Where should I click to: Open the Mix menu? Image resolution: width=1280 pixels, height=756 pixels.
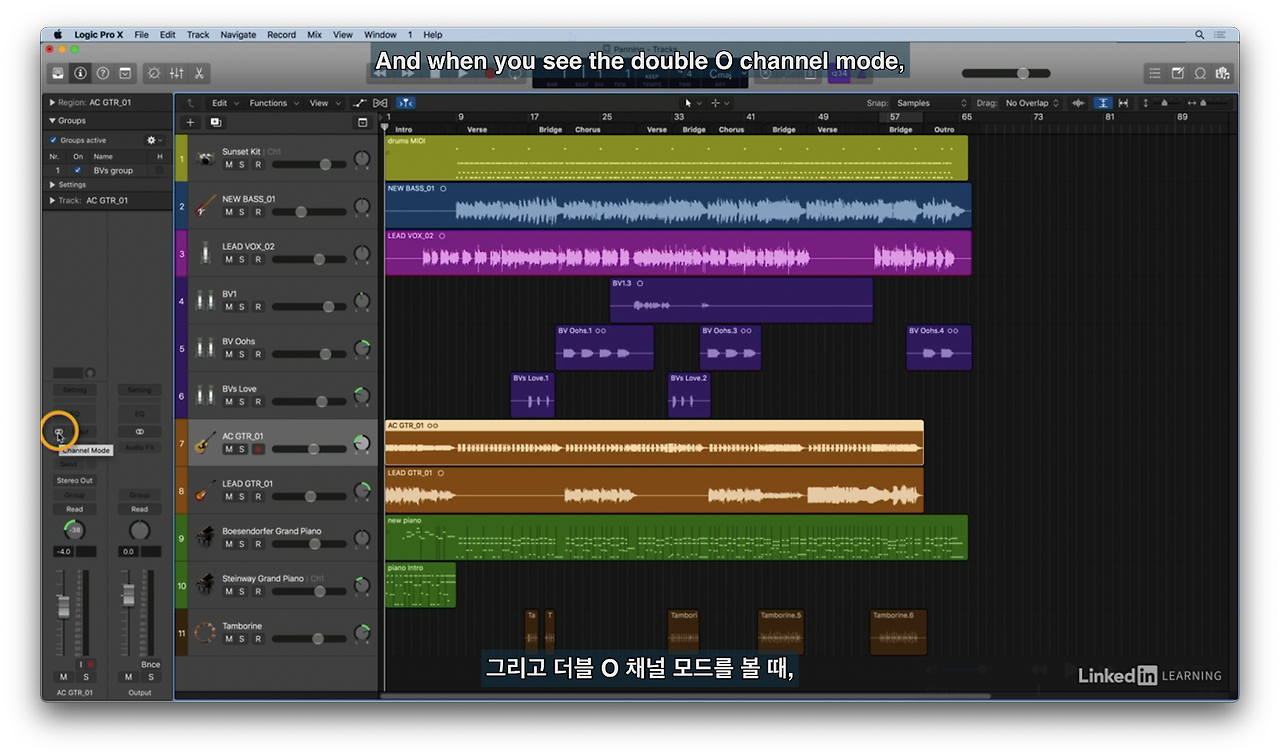pyautogui.click(x=314, y=34)
